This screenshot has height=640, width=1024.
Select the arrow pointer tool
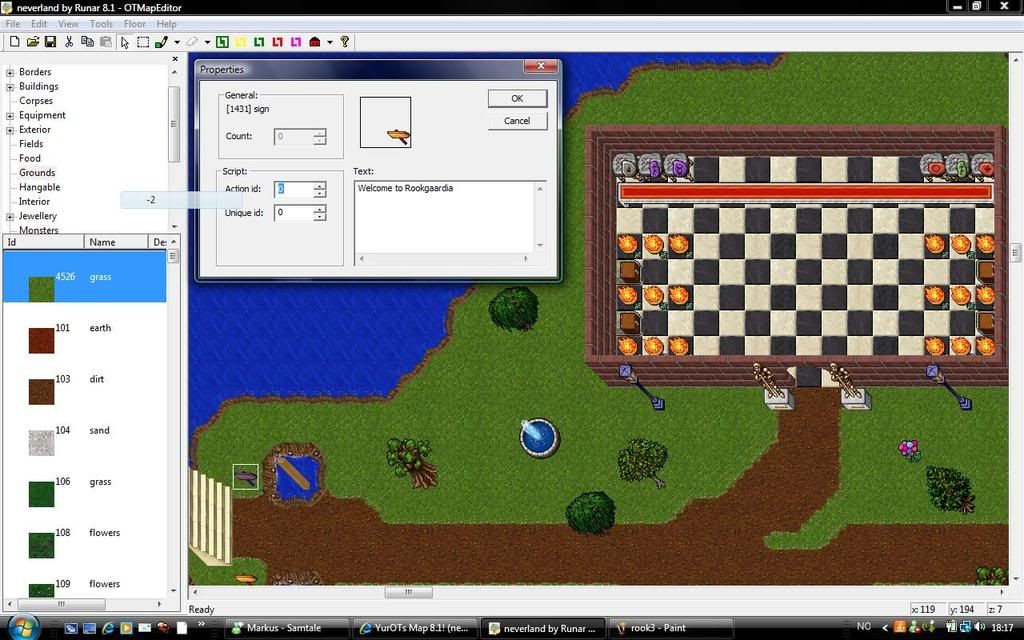tap(125, 42)
